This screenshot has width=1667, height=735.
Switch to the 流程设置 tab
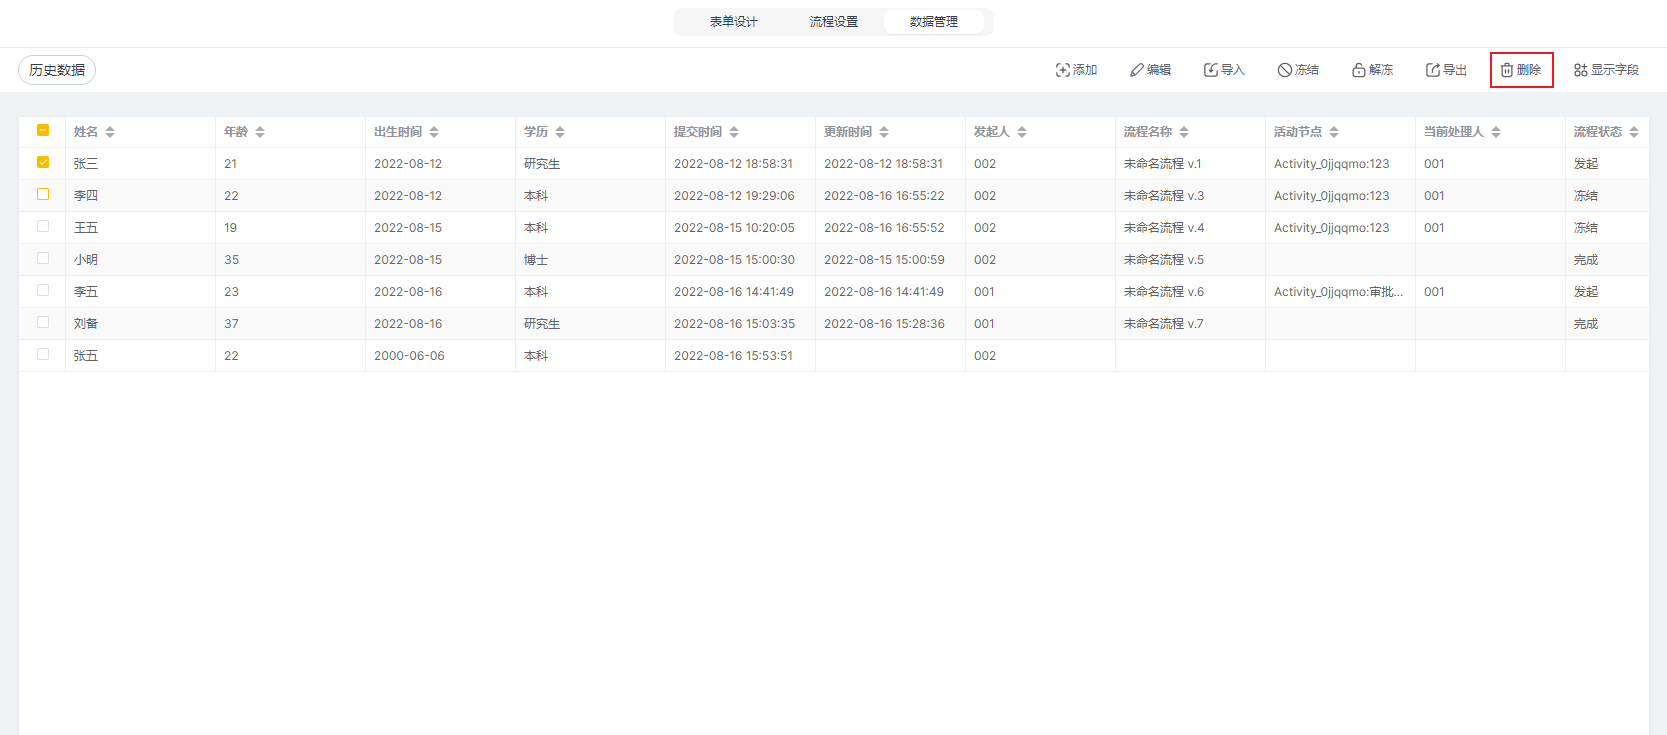coord(834,22)
